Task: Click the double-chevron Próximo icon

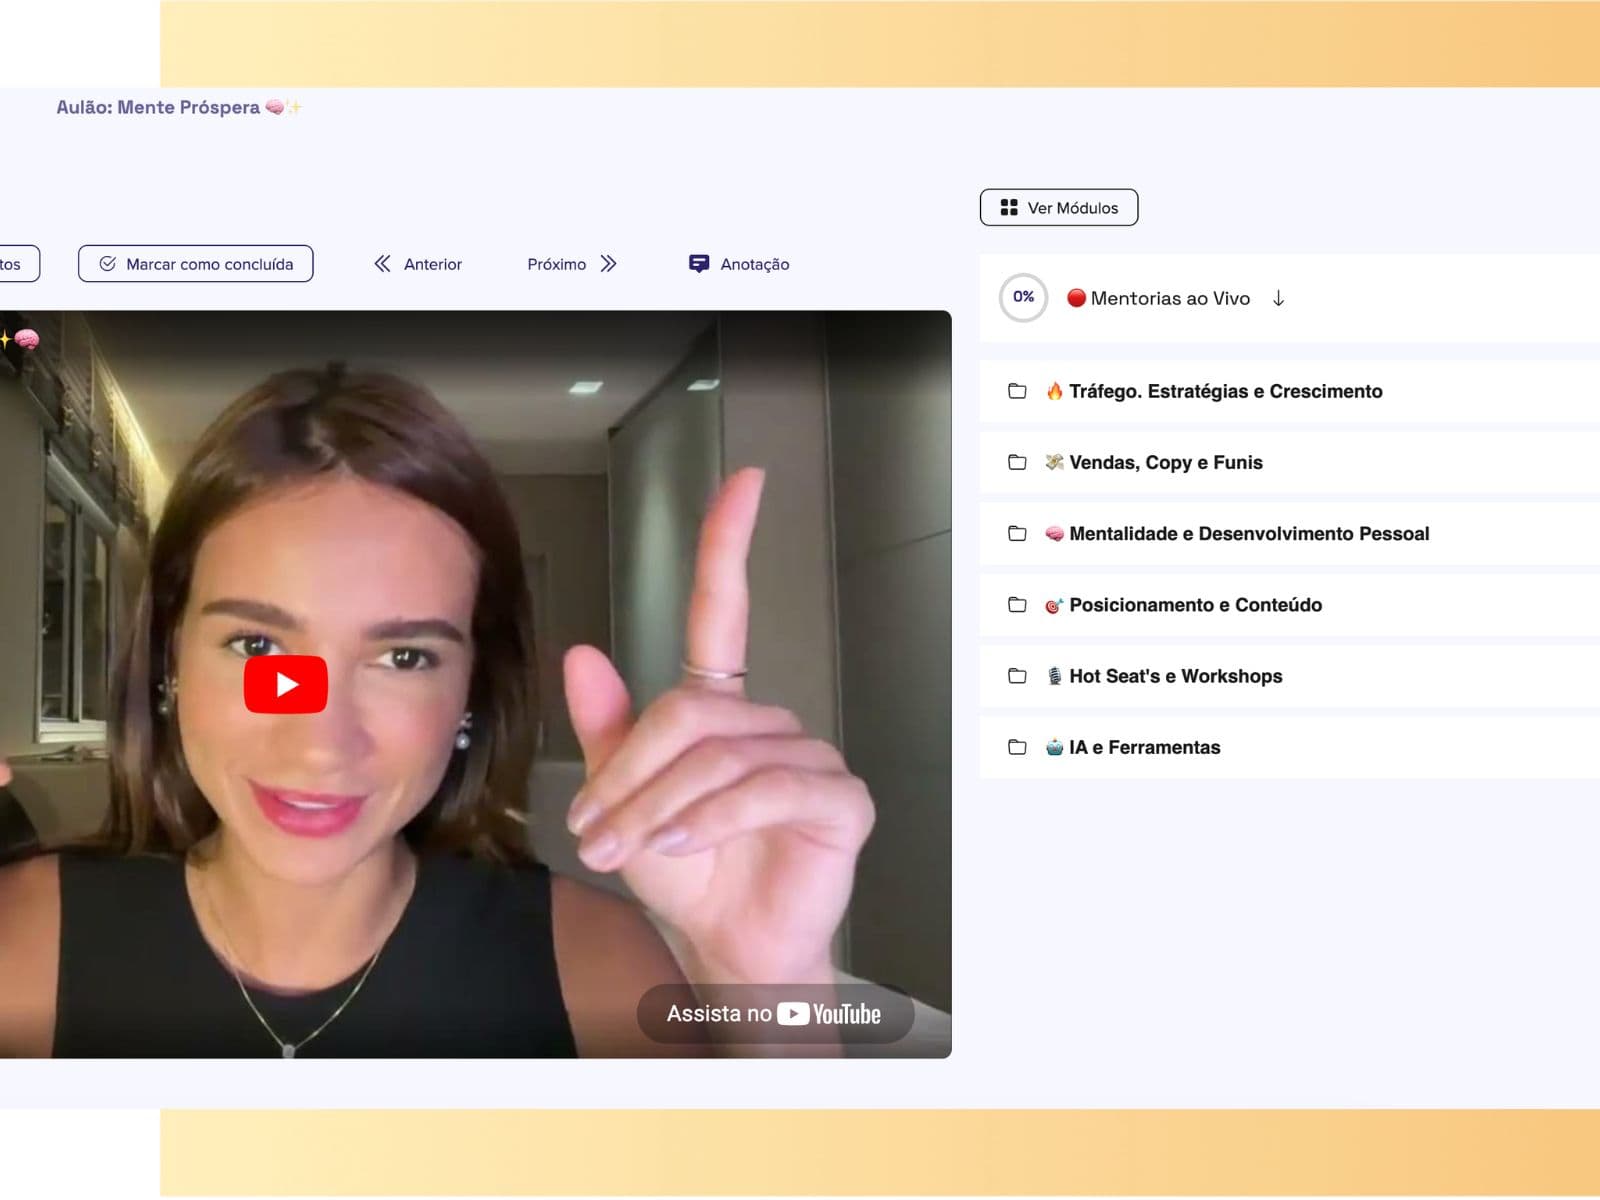Action: (608, 263)
